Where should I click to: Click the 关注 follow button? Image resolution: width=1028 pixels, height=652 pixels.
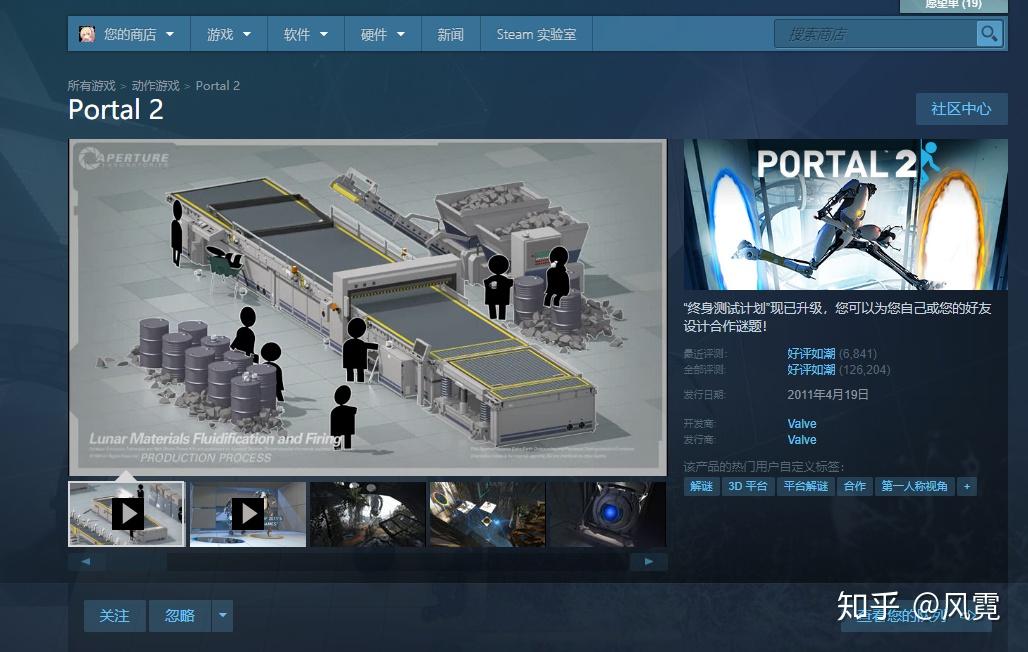point(115,616)
